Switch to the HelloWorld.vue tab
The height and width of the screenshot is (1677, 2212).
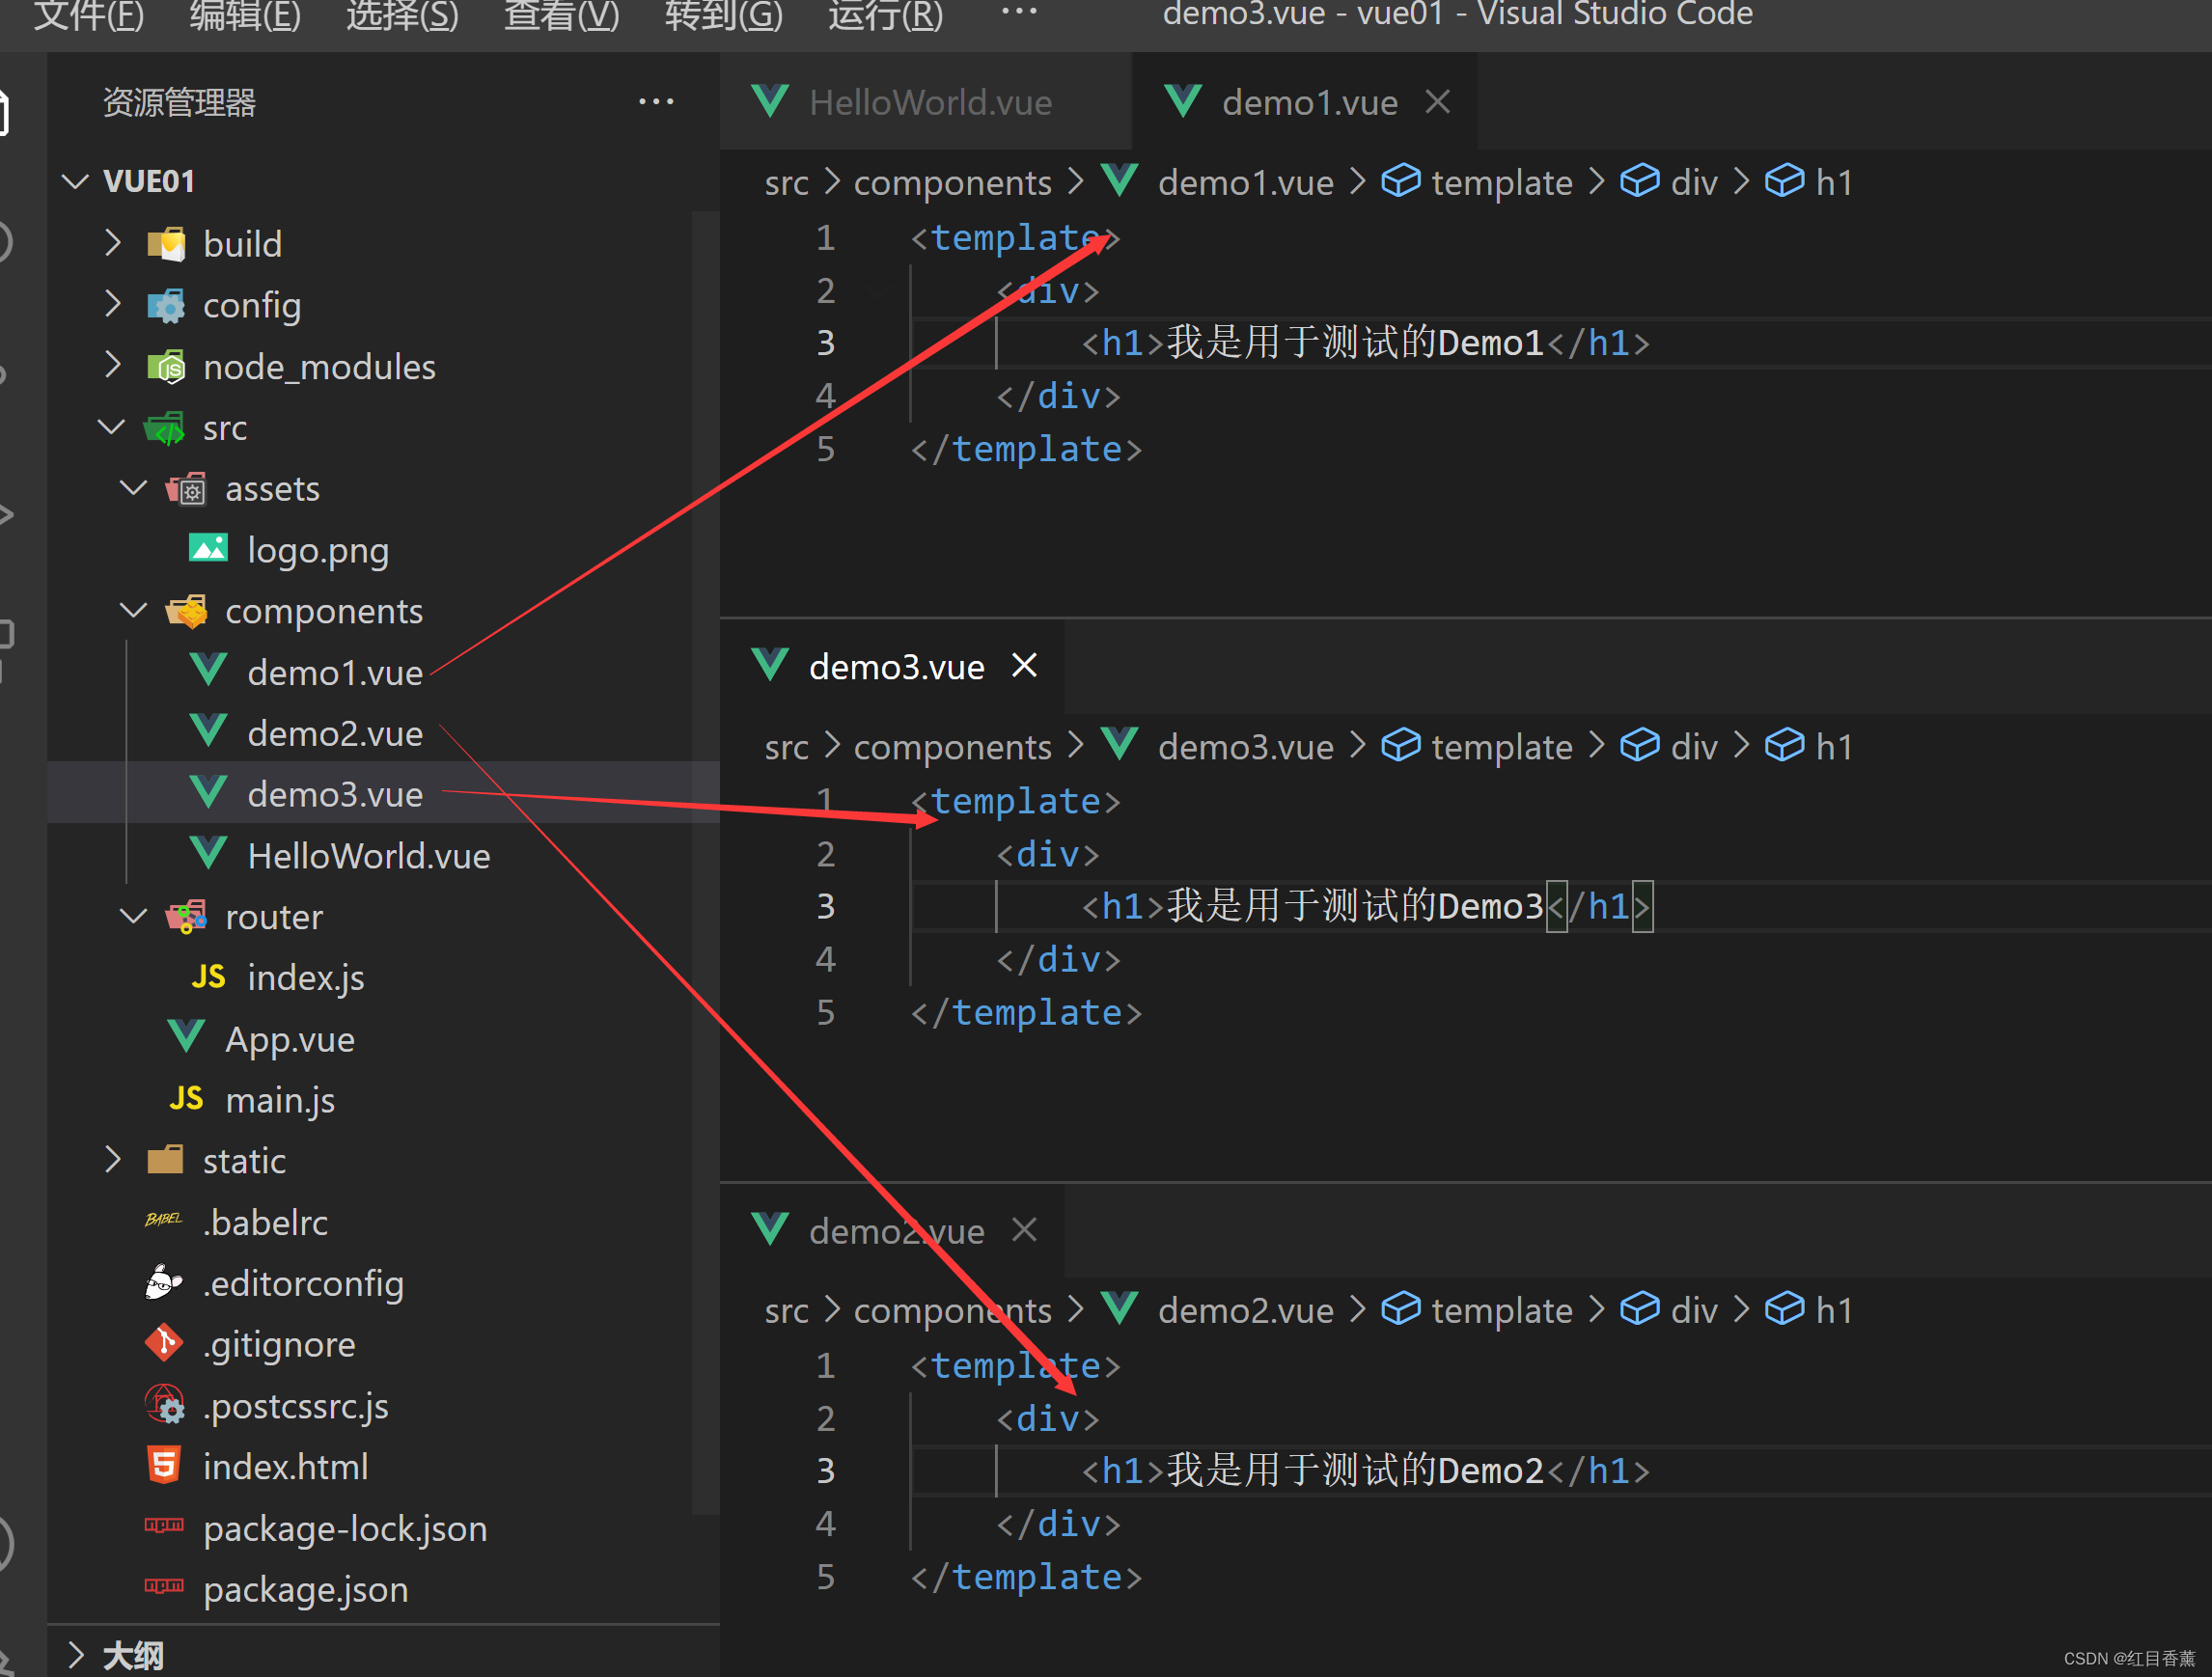(929, 102)
